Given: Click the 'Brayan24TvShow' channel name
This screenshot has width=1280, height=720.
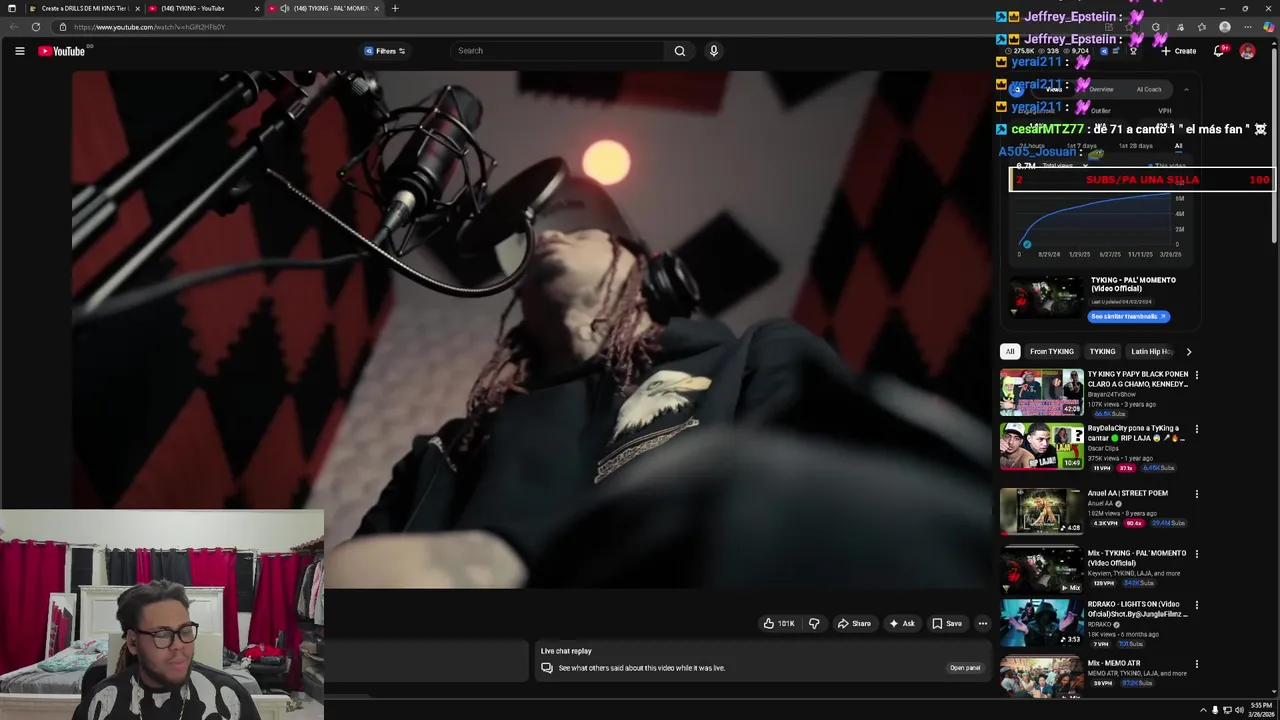Looking at the screenshot, I should point(1111,394).
